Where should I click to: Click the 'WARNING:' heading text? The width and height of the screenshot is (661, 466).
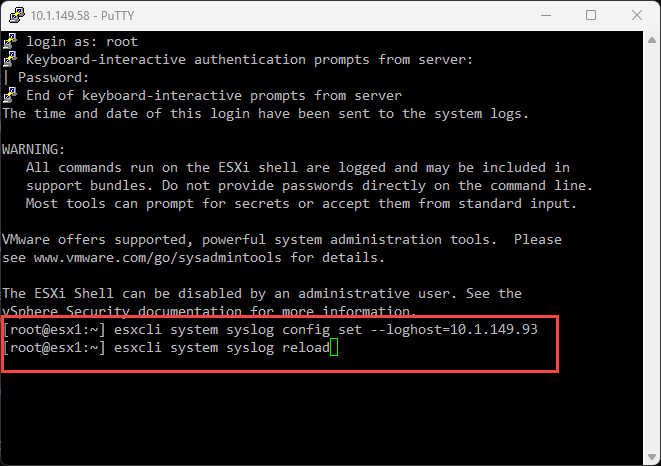point(34,149)
